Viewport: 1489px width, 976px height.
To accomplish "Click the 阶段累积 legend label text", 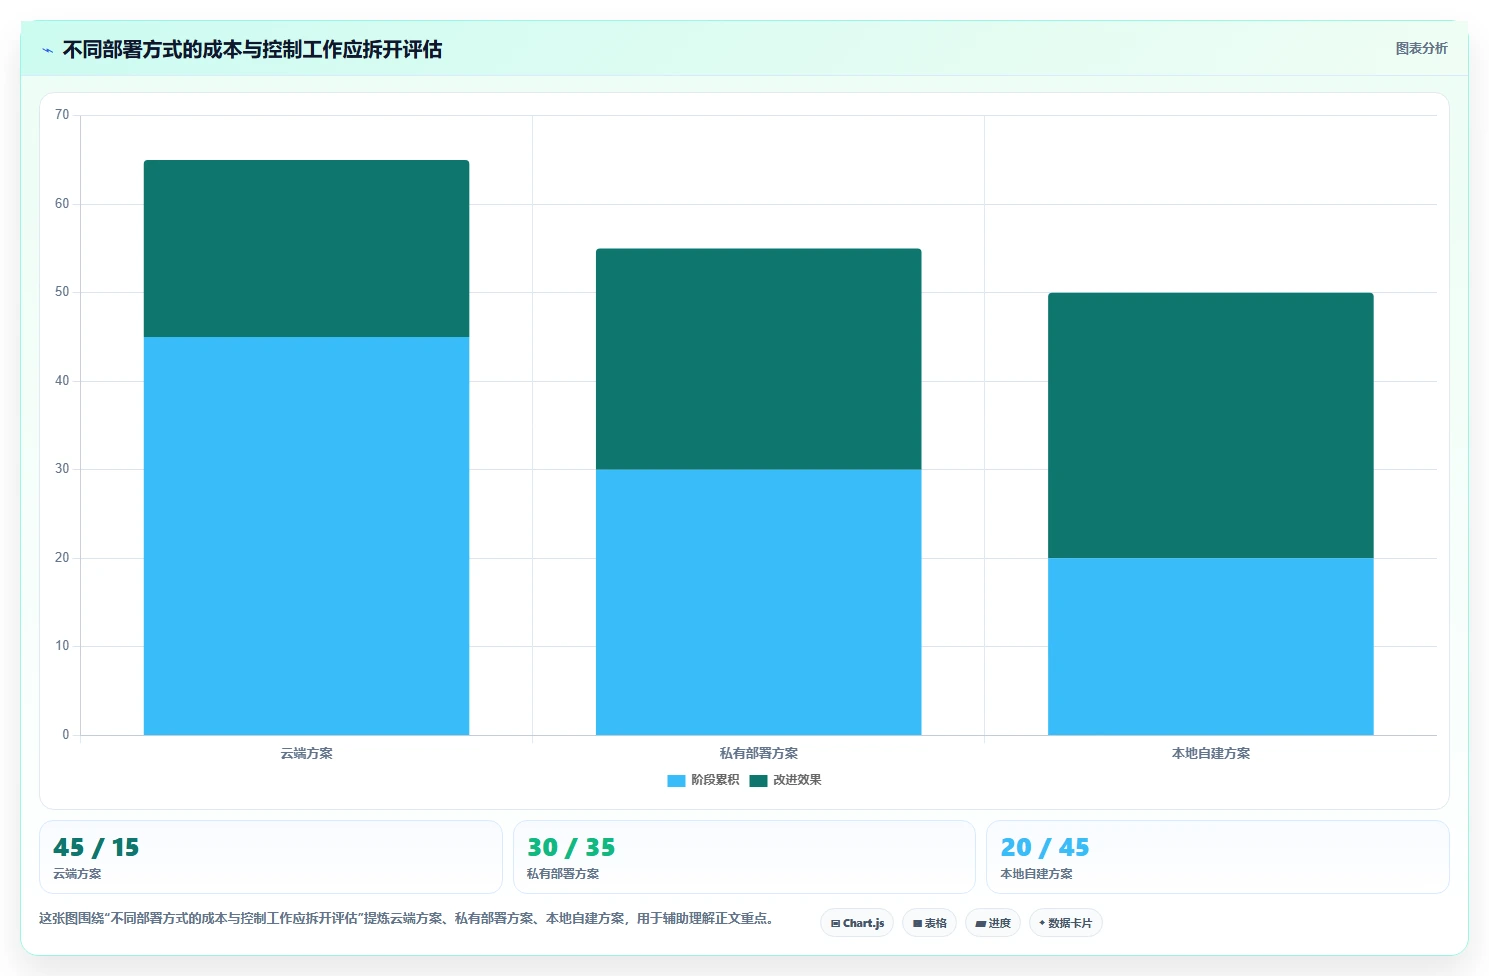I will [x=715, y=780].
